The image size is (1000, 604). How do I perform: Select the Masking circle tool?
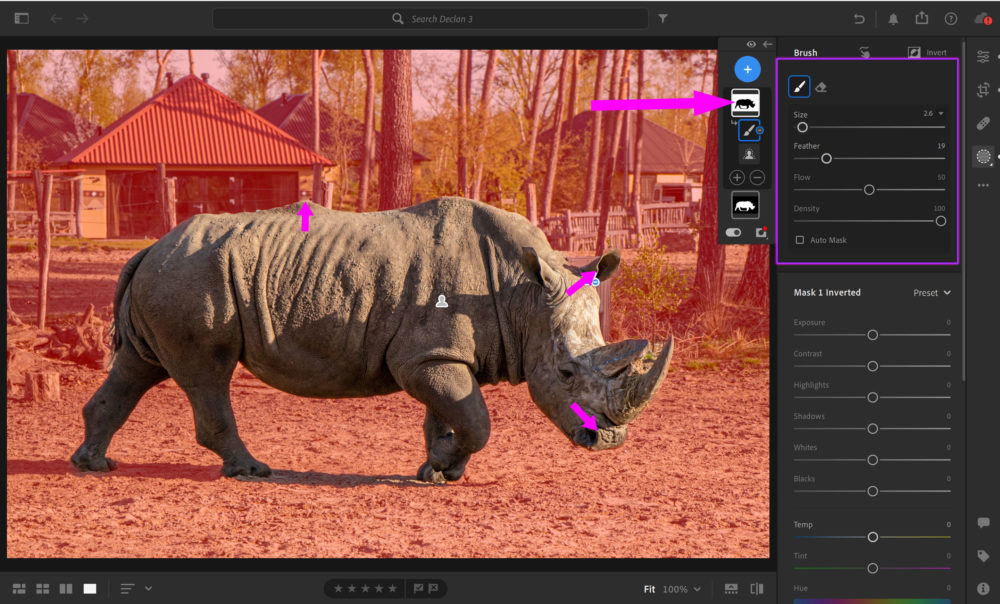(x=983, y=156)
